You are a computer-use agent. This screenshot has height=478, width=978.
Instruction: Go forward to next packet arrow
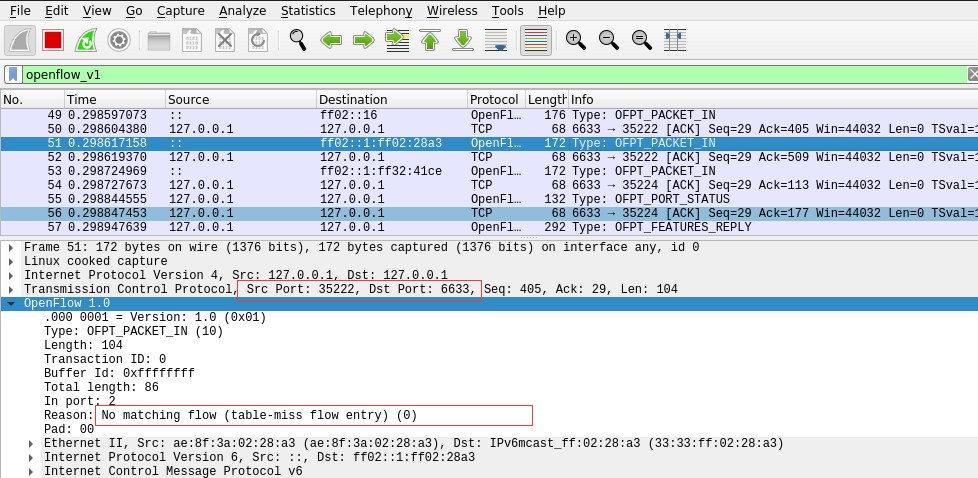(364, 41)
